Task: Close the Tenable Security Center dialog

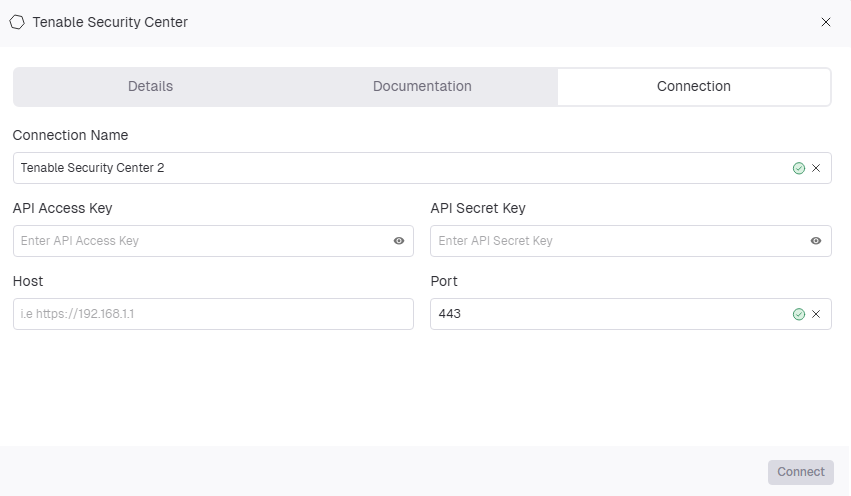Action: point(825,22)
